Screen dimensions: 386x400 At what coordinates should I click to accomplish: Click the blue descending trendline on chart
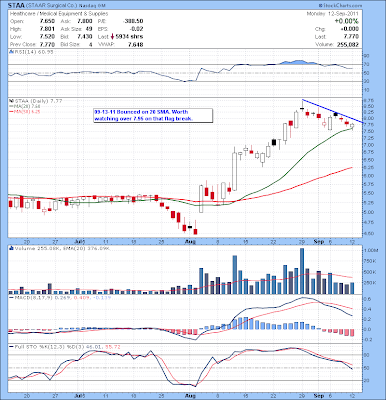point(333,111)
